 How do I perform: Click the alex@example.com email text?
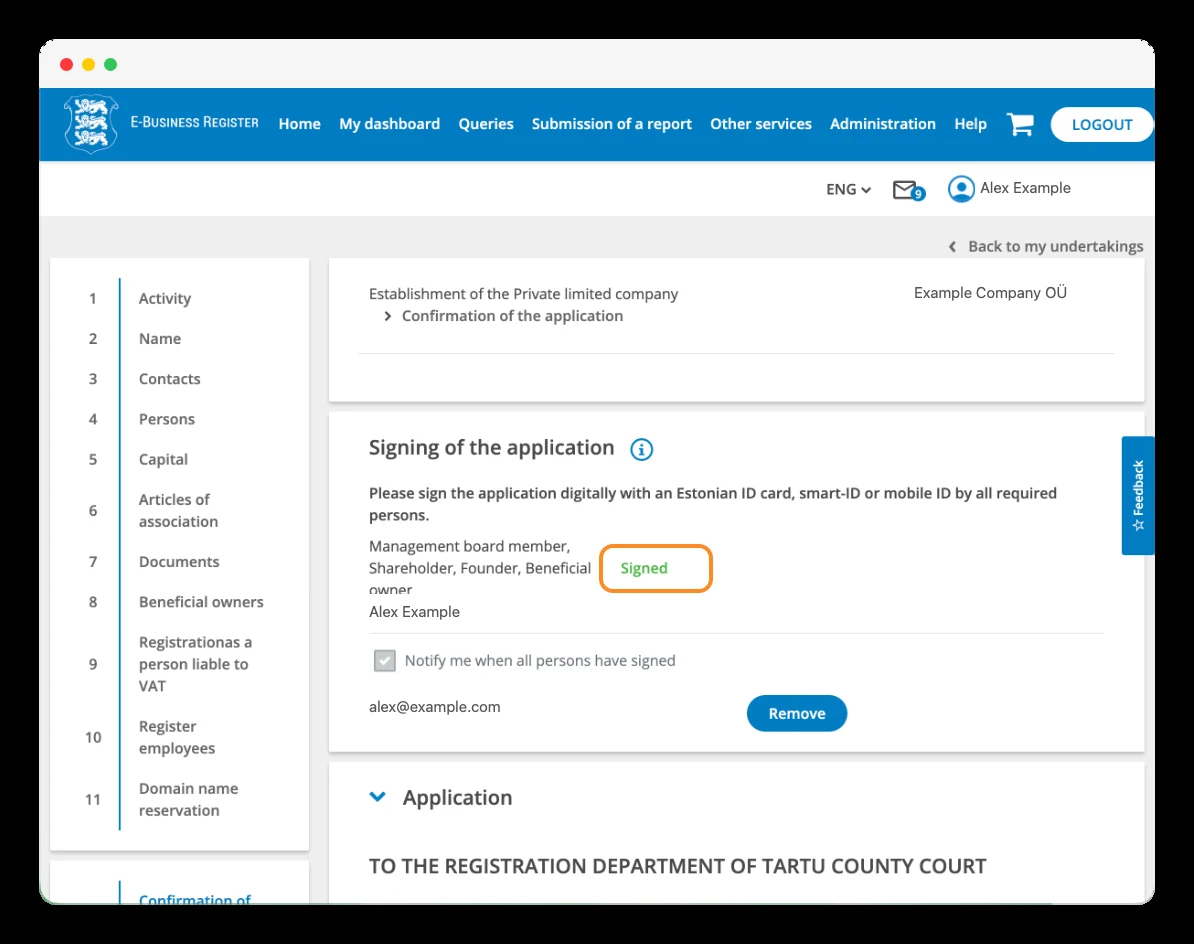coord(435,706)
